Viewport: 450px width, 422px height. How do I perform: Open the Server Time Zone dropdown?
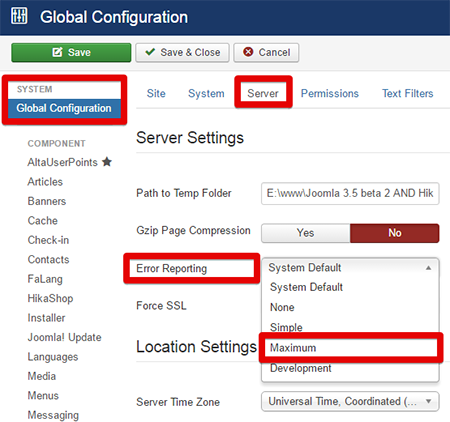click(350, 401)
